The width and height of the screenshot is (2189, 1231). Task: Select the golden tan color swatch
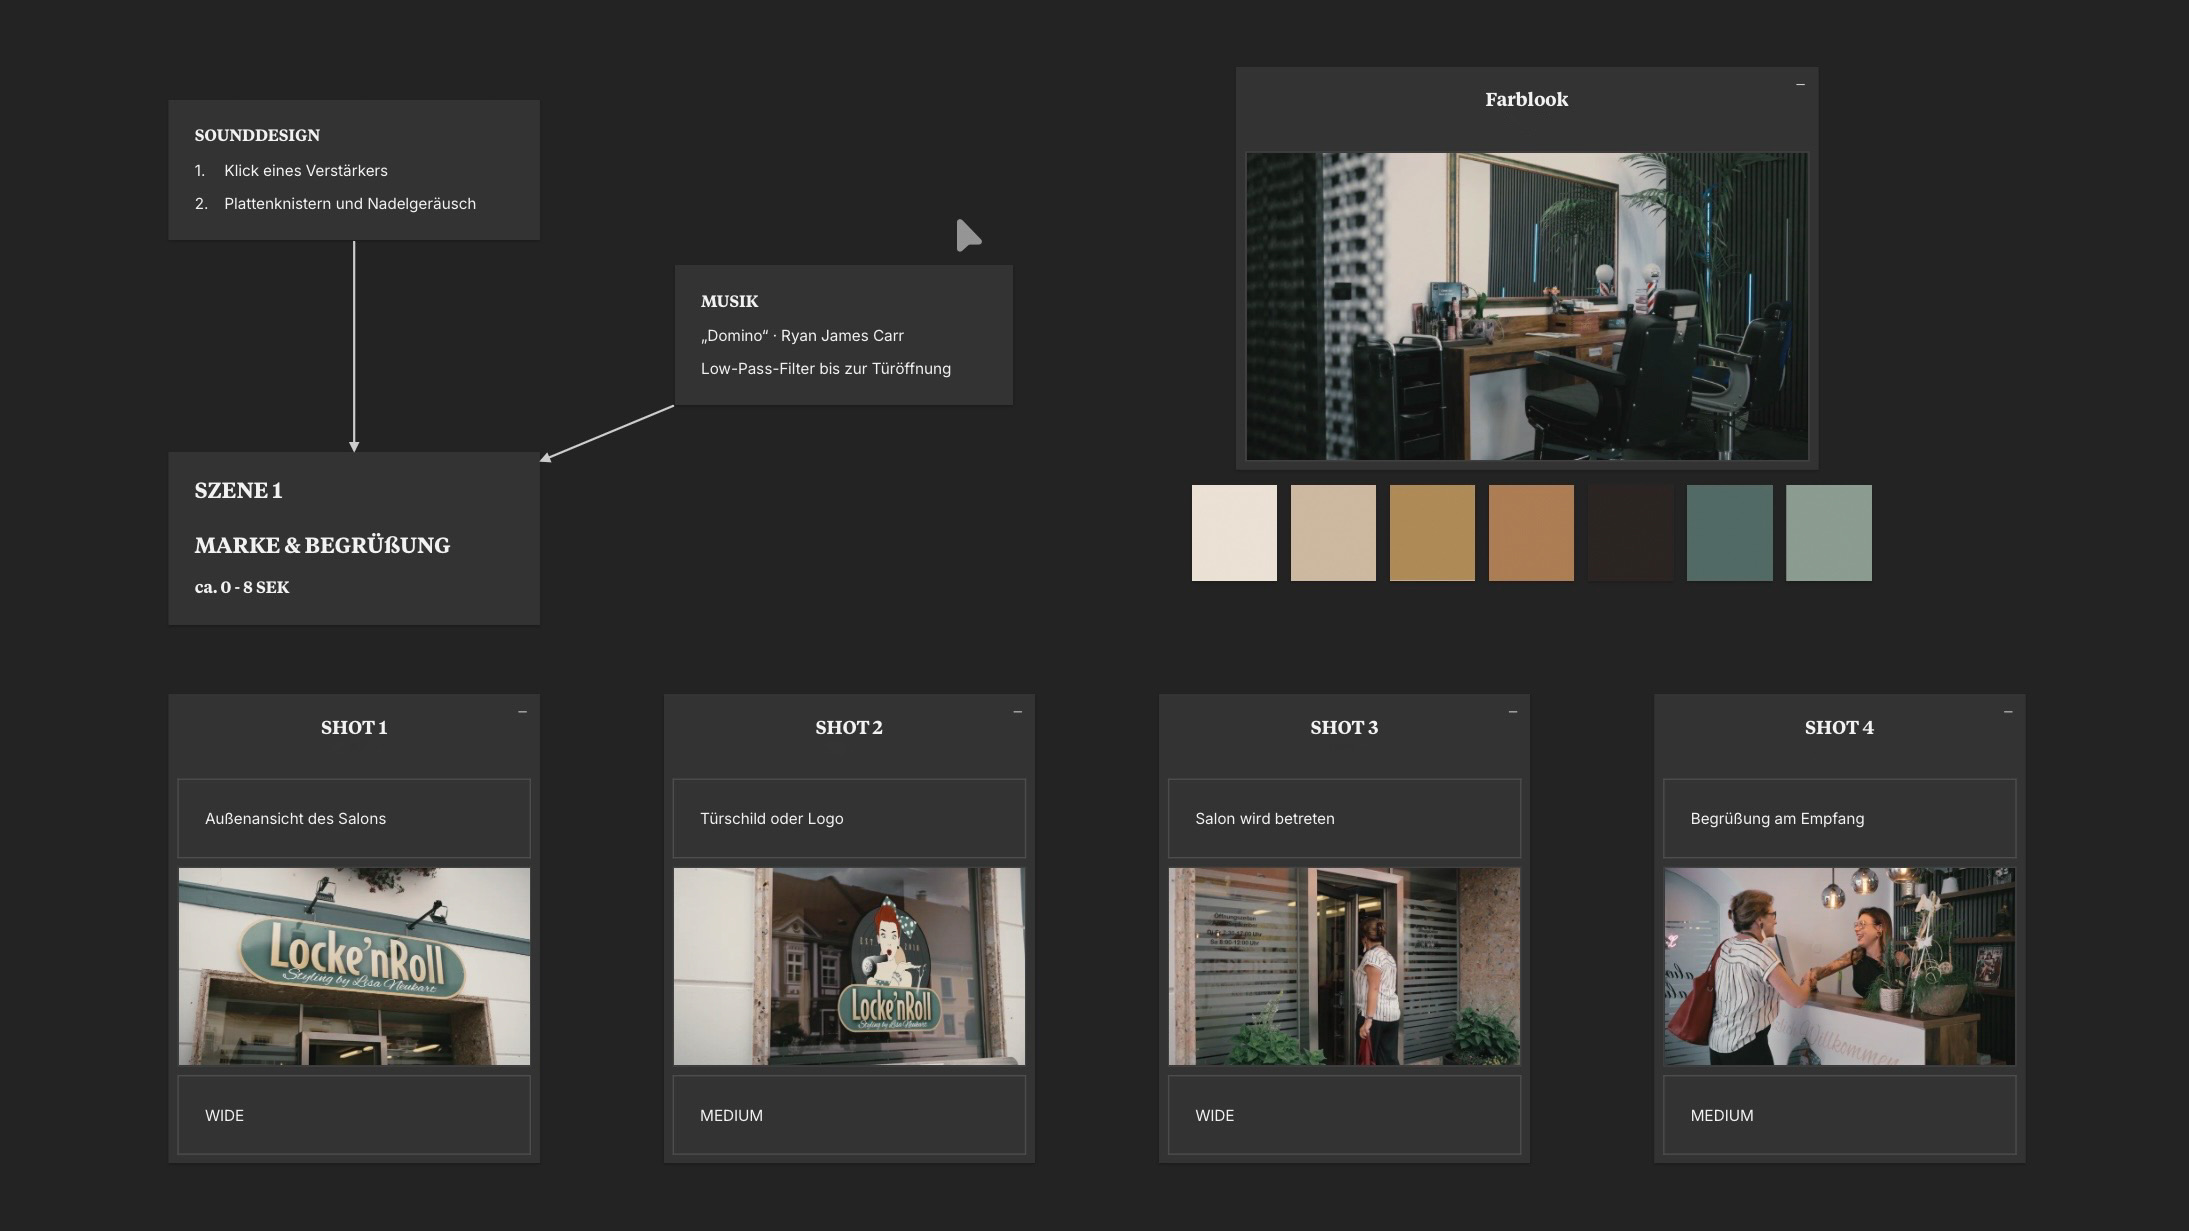coord(1432,533)
